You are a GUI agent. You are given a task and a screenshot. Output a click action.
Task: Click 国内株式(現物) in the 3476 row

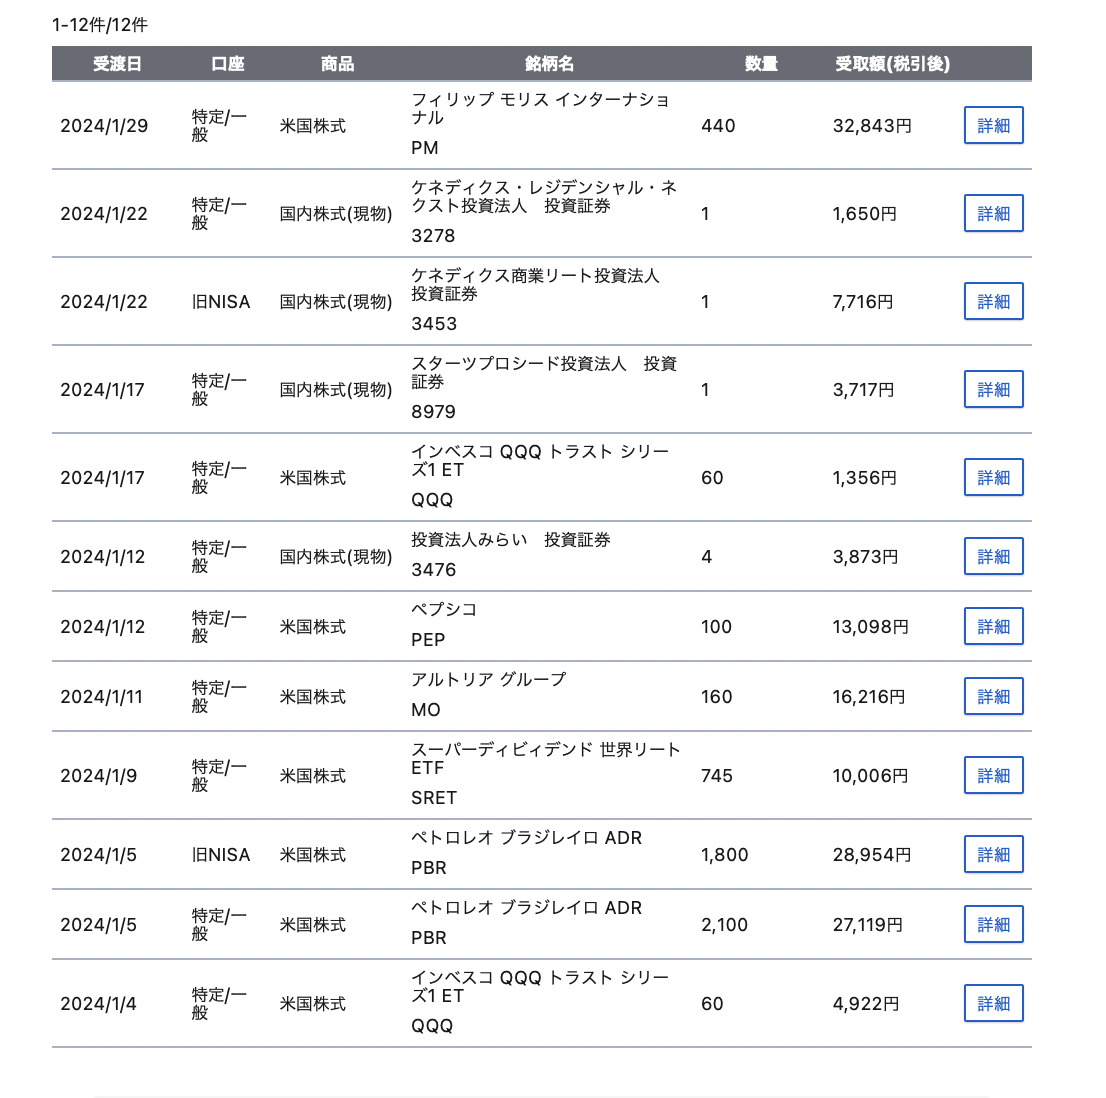click(336, 557)
